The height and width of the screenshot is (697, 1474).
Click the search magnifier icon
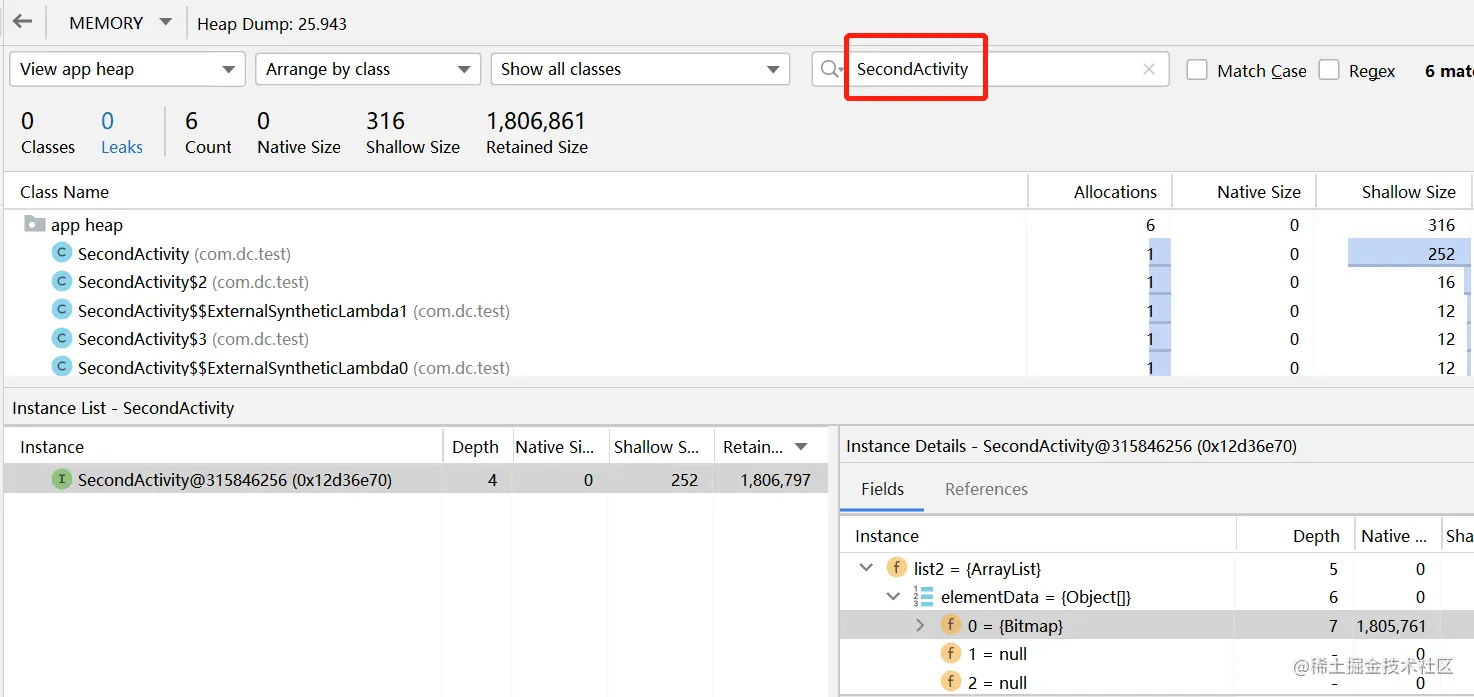(831, 69)
